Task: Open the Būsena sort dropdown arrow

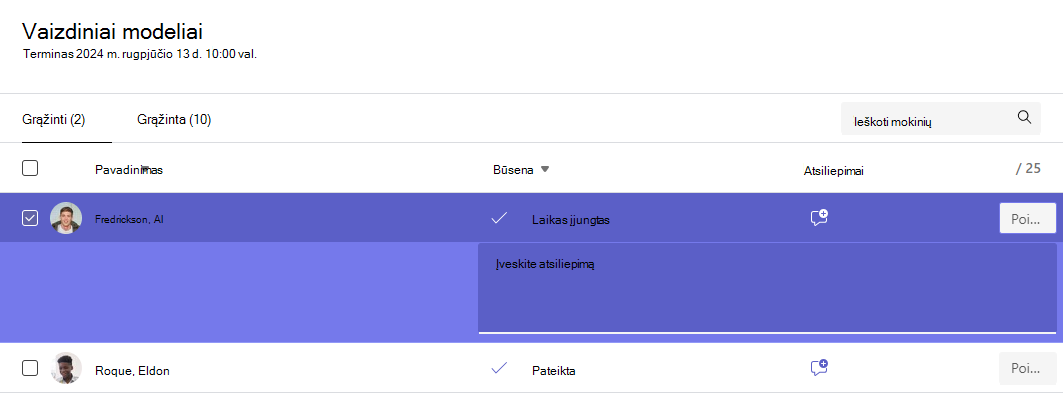Action: pyautogui.click(x=544, y=169)
